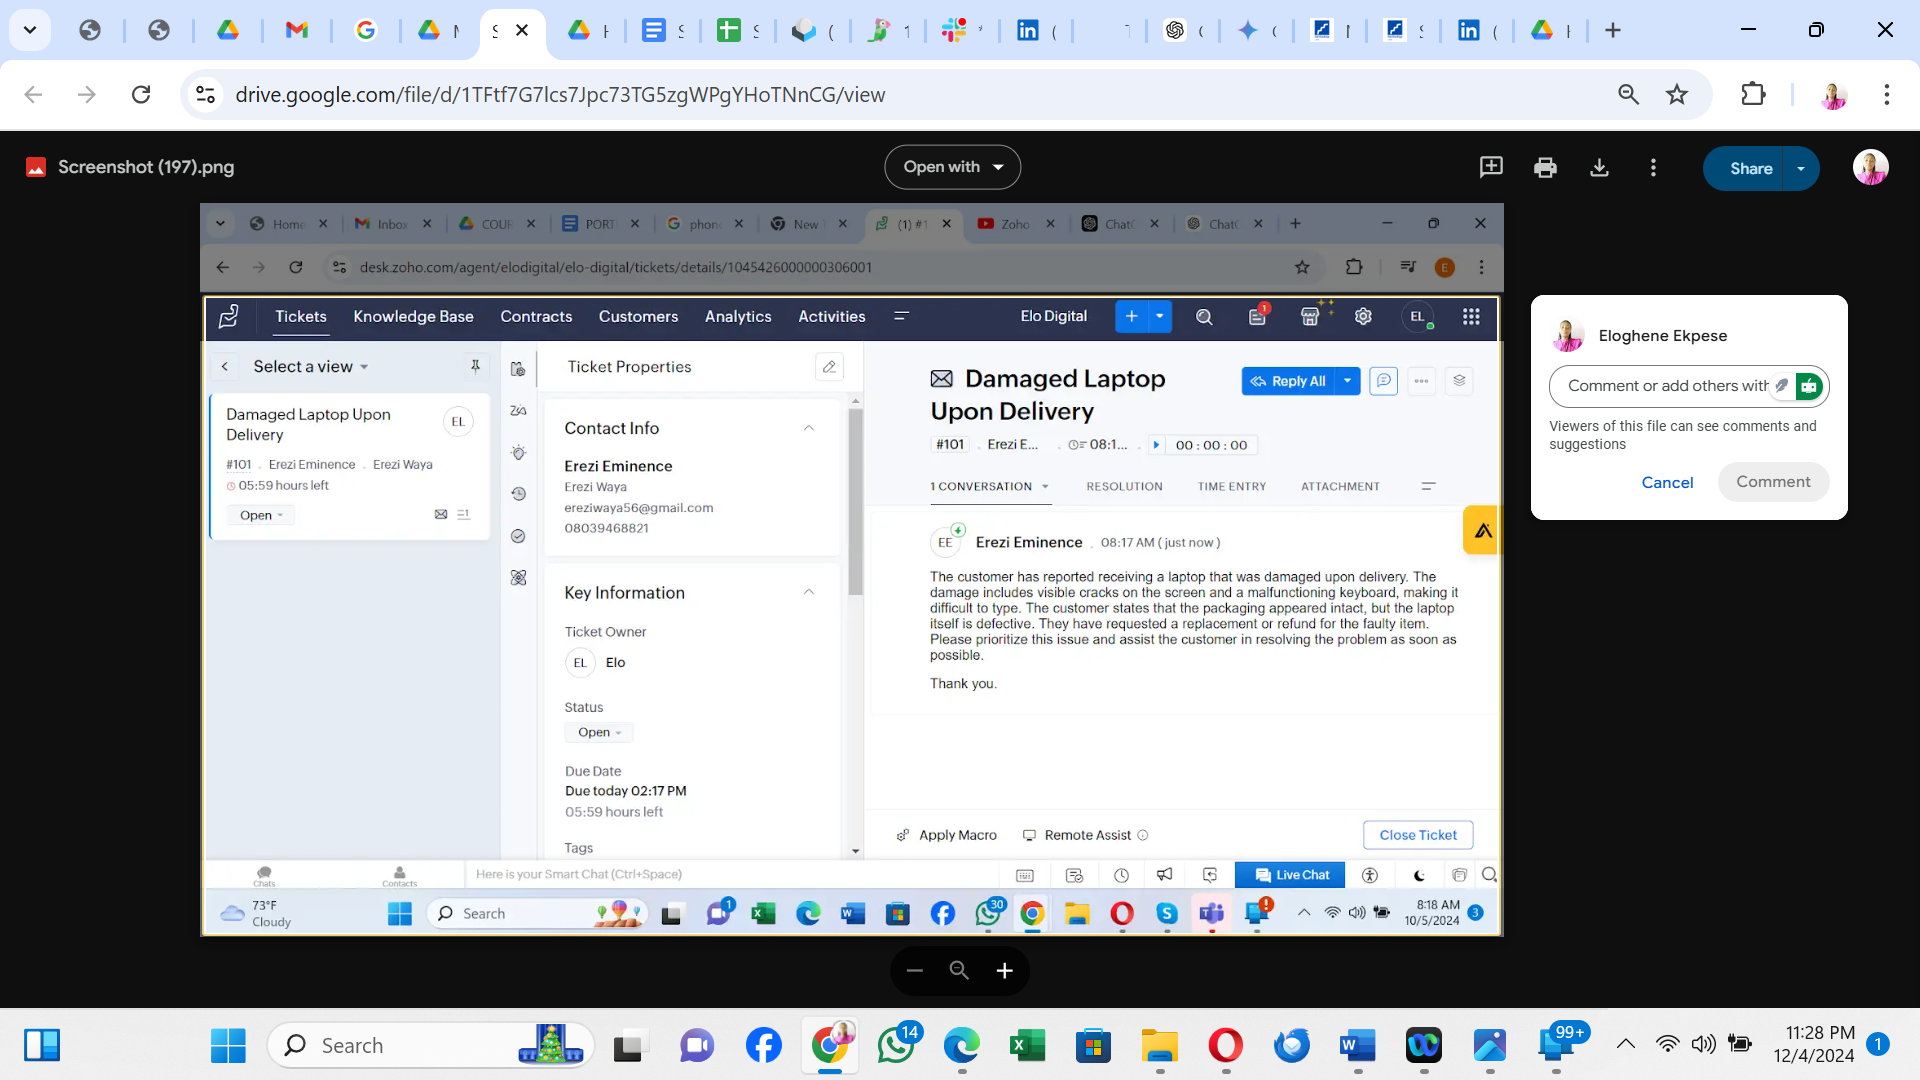Download the file from Drive viewer
Image resolution: width=1920 pixels, height=1080 pixels.
point(1599,167)
